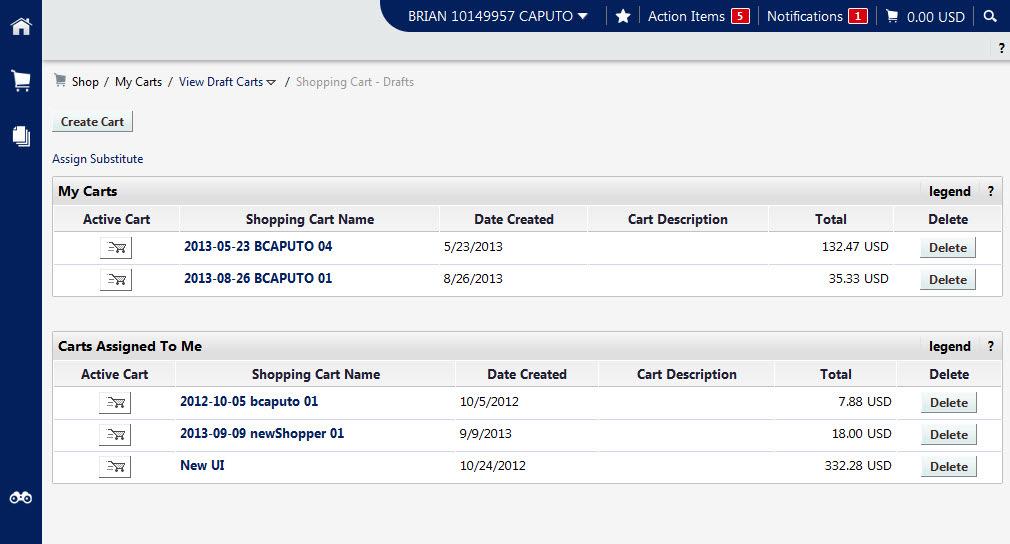
Task: Activate cart 2013-09-09 newShopper 01 via its cart icon
Action: click(115, 435)
